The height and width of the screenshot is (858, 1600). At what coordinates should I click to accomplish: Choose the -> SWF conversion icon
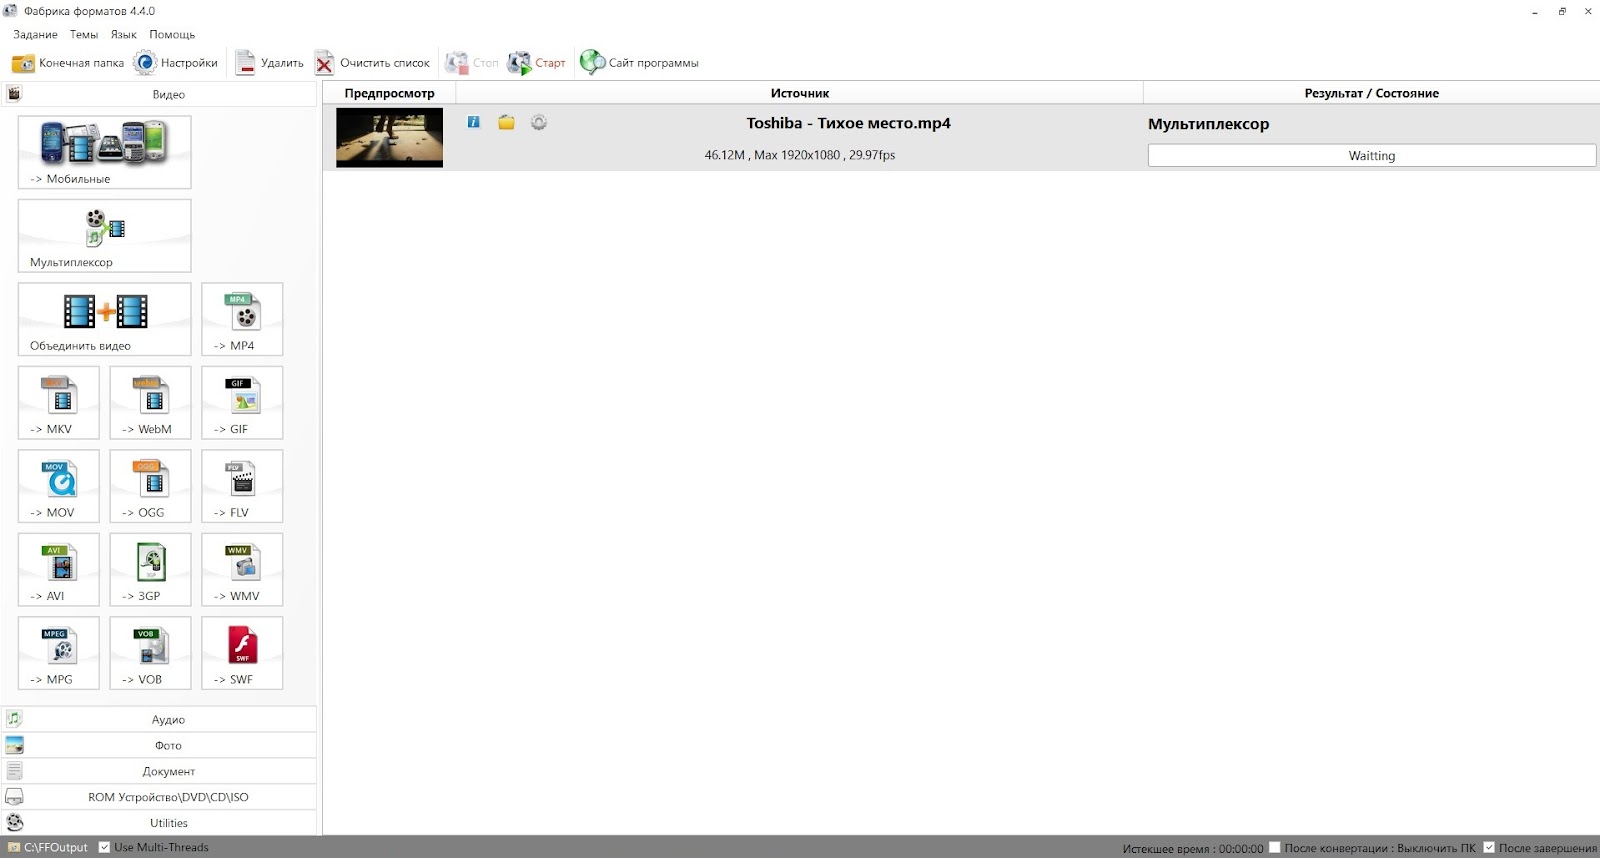pyautogui.click(x=242, y=653)
